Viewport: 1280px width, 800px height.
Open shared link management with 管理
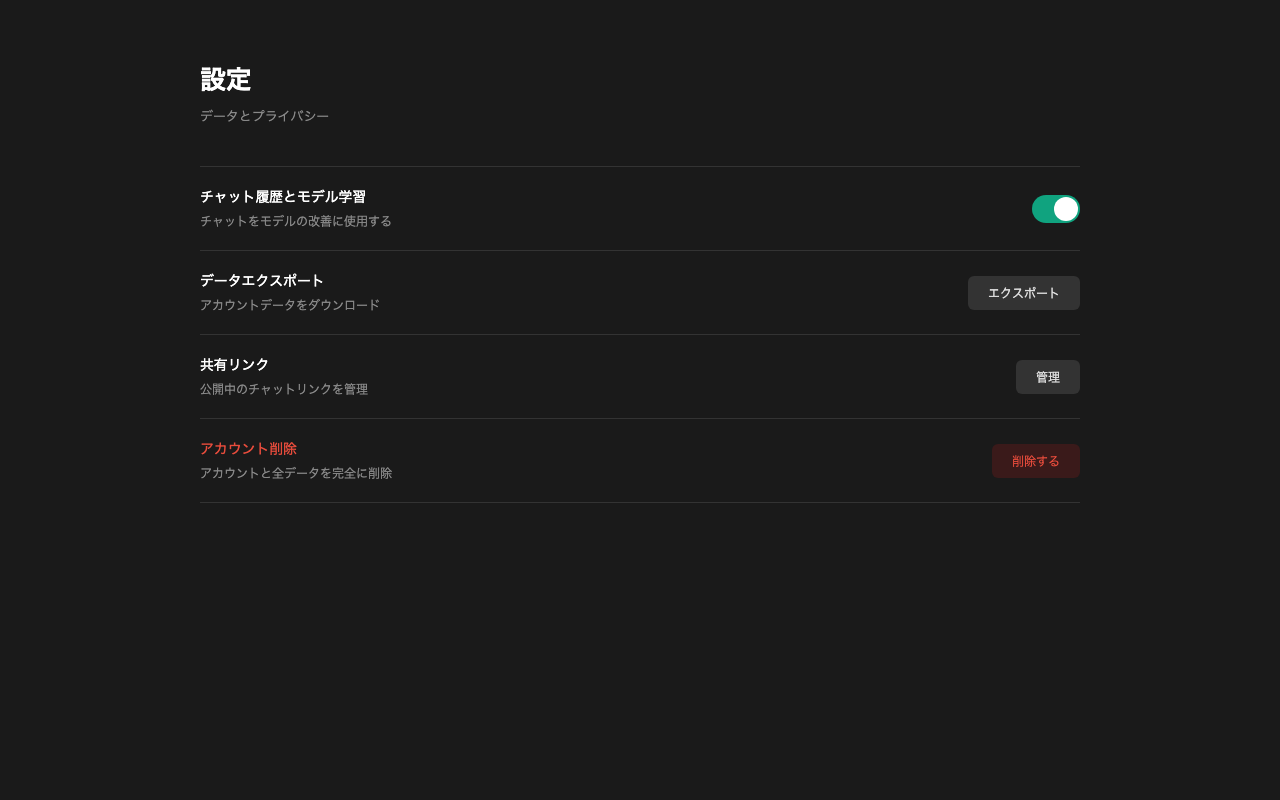[1047, 377]
